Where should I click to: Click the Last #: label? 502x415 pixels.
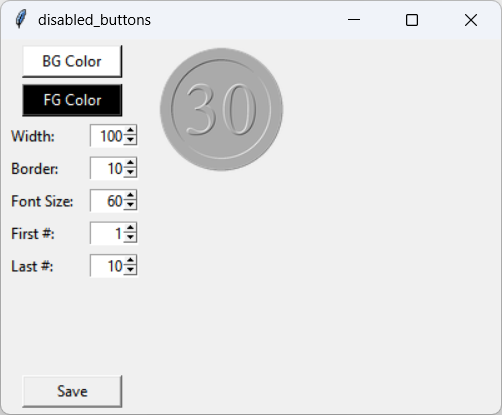32,266
